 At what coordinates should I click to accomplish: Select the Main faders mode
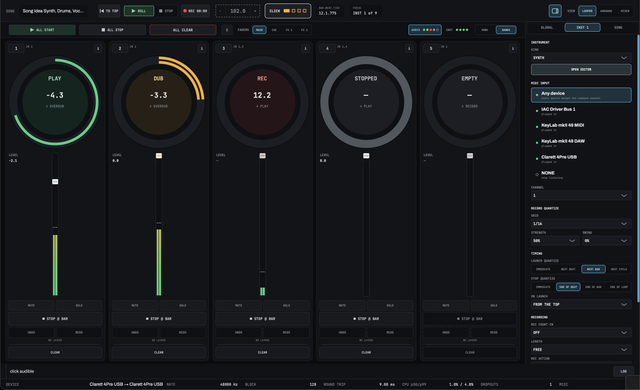click(x=259, y=30)
